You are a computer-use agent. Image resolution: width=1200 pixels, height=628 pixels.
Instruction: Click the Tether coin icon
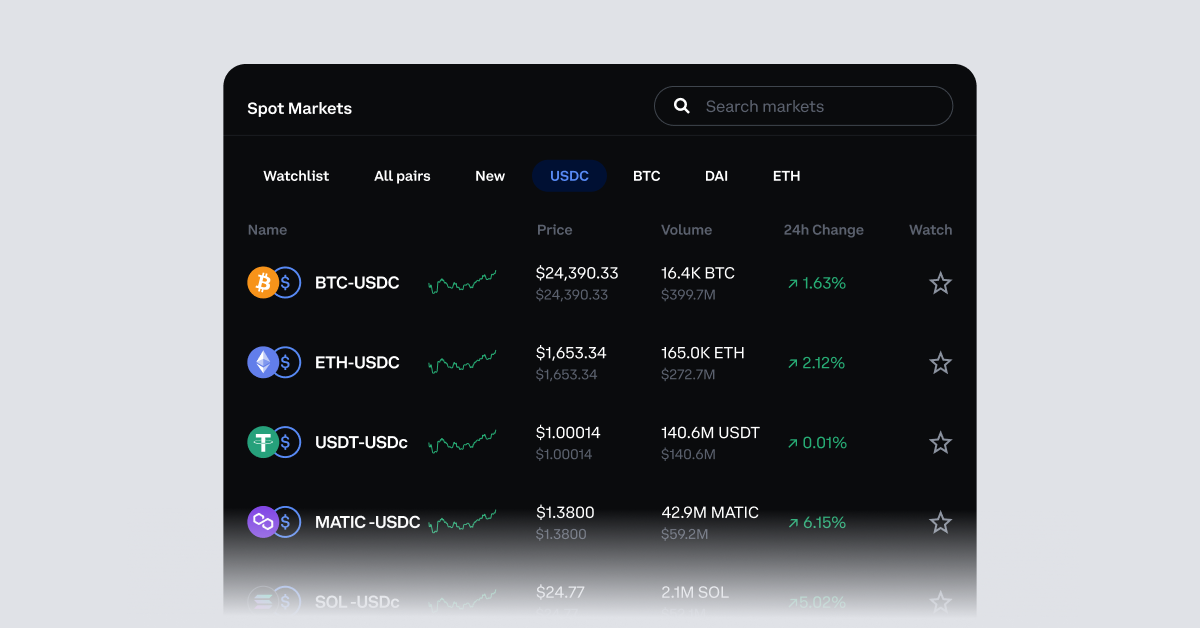pyautogui.click(x=262, y=442)
